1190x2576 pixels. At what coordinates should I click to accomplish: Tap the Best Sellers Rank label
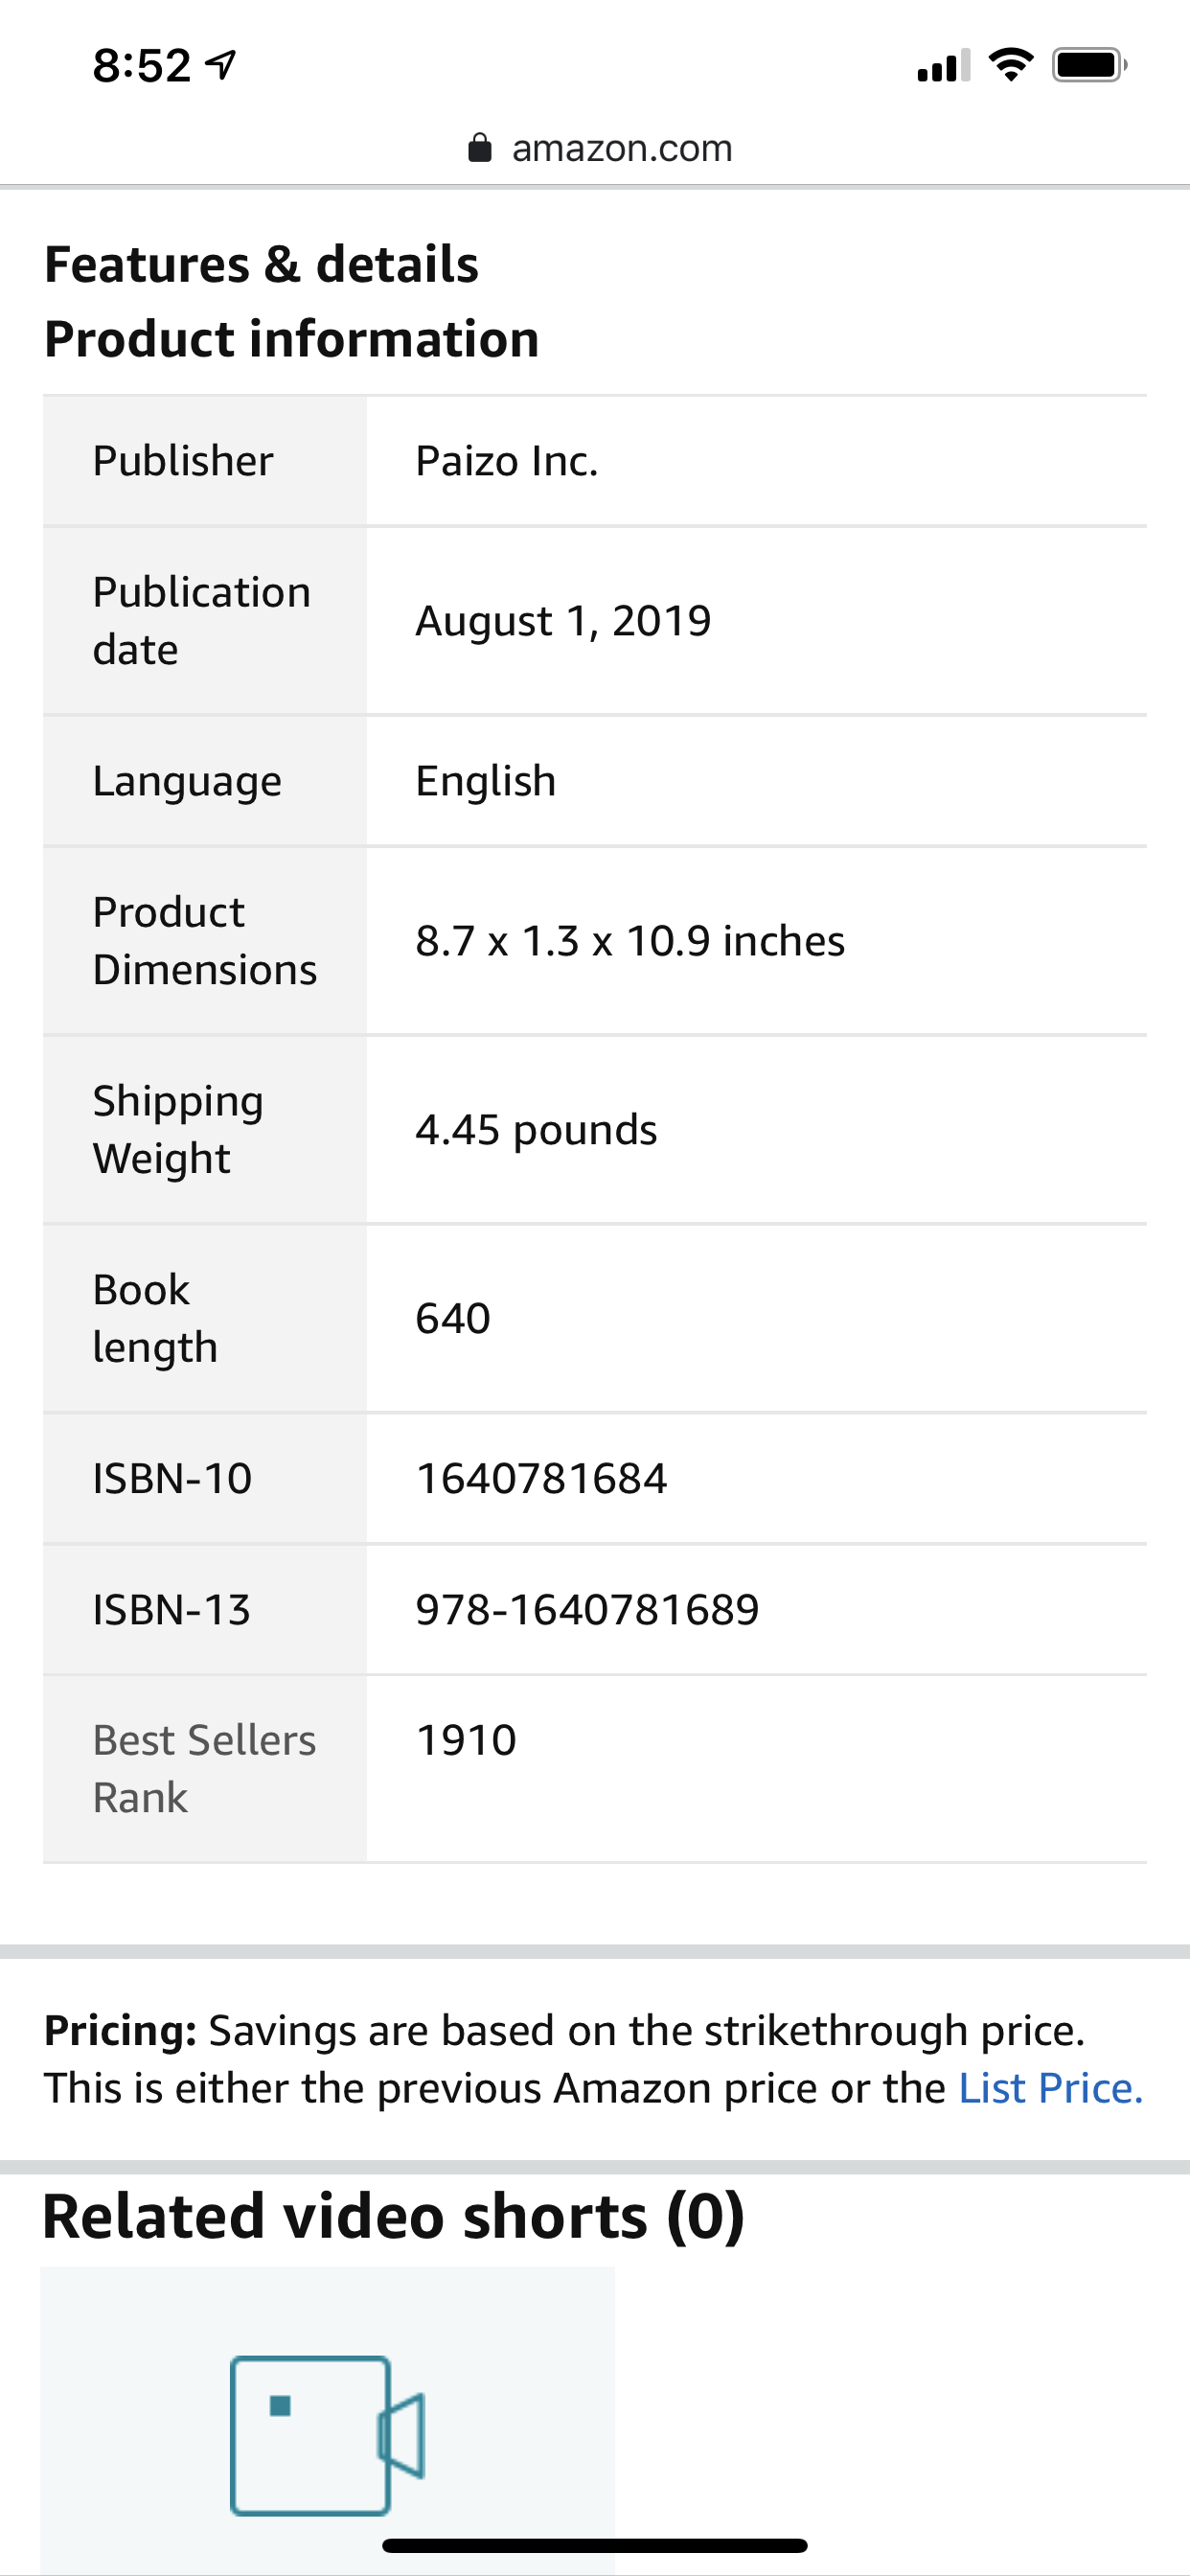(x=204, y=1768)
